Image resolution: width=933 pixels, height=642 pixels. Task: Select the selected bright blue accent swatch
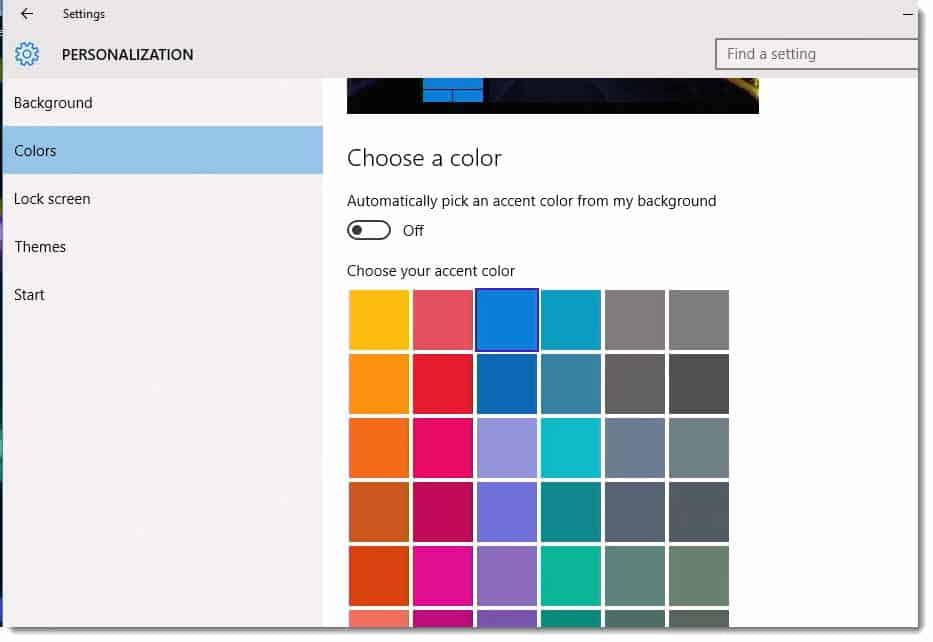coord(507,320)
